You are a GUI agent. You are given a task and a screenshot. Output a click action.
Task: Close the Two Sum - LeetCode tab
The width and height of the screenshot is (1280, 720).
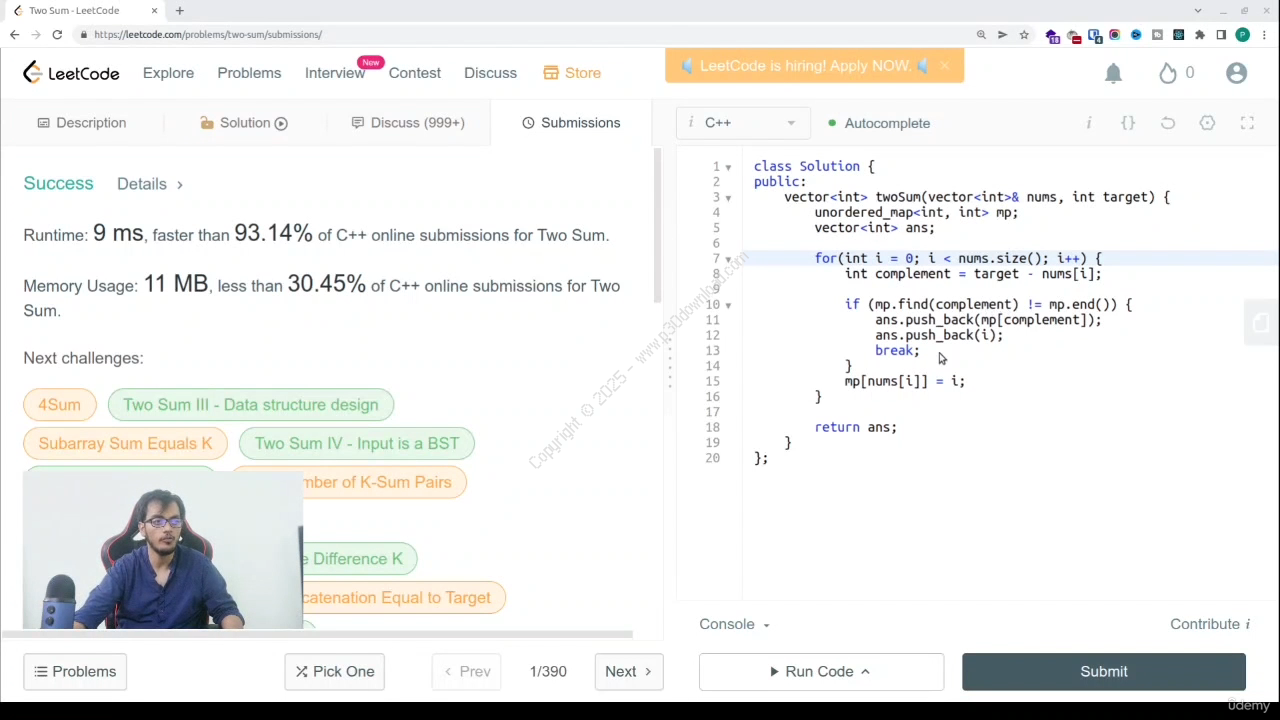click(154, 10)
